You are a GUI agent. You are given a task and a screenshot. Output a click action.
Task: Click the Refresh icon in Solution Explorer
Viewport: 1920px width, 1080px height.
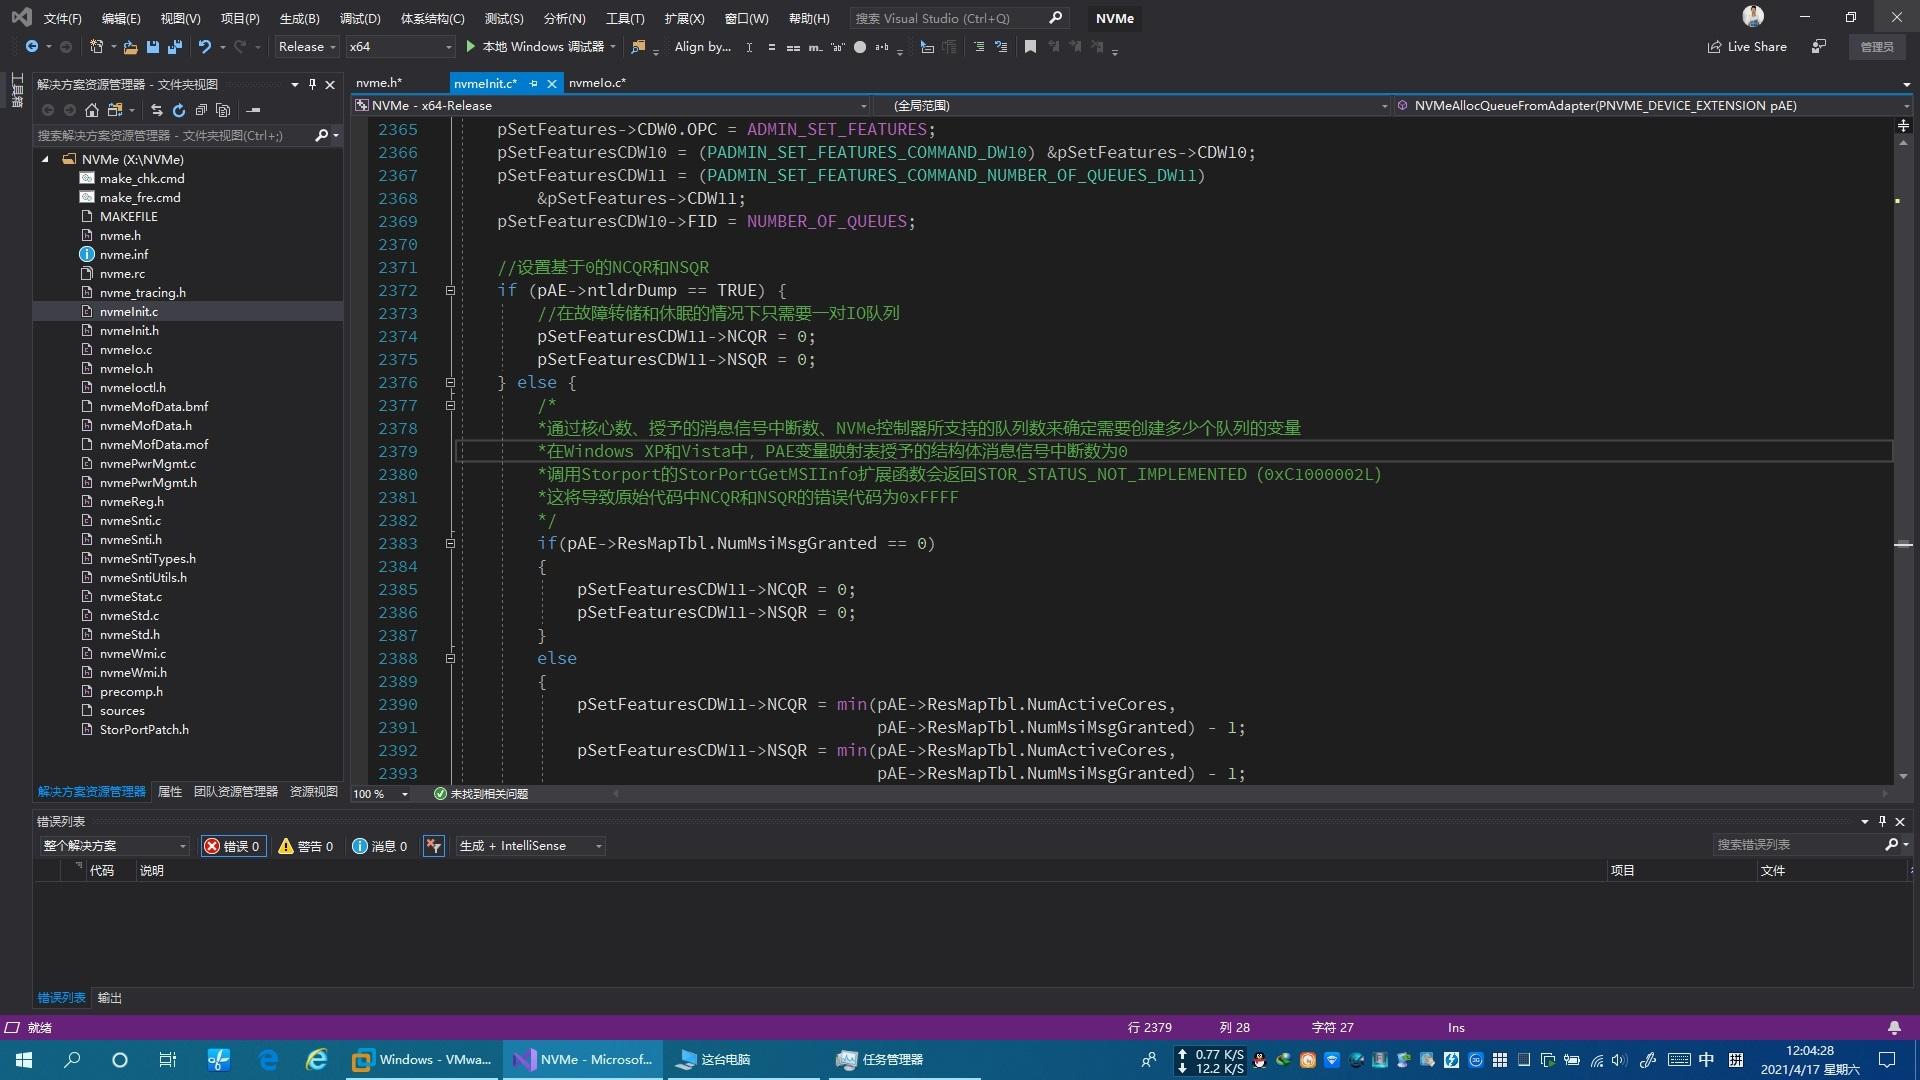tap(179, 110)
